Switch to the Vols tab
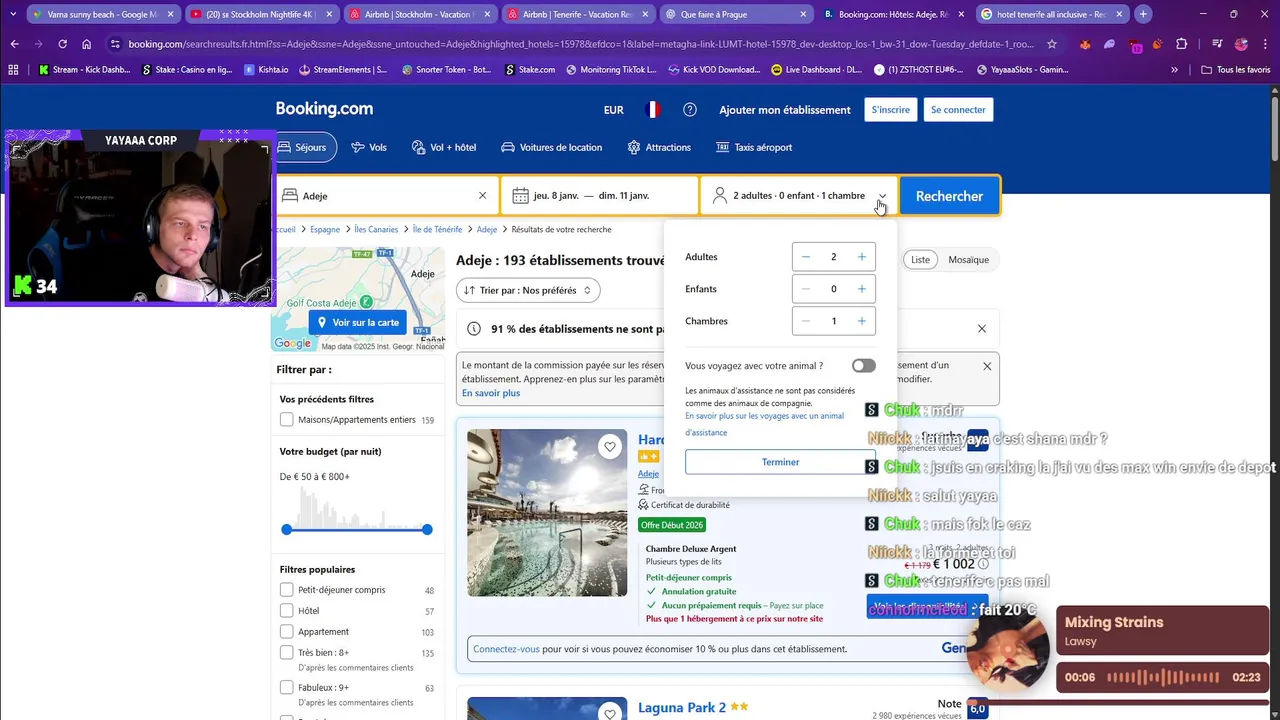This screenshot has width=1280, height=720. (x=368, y=147)
